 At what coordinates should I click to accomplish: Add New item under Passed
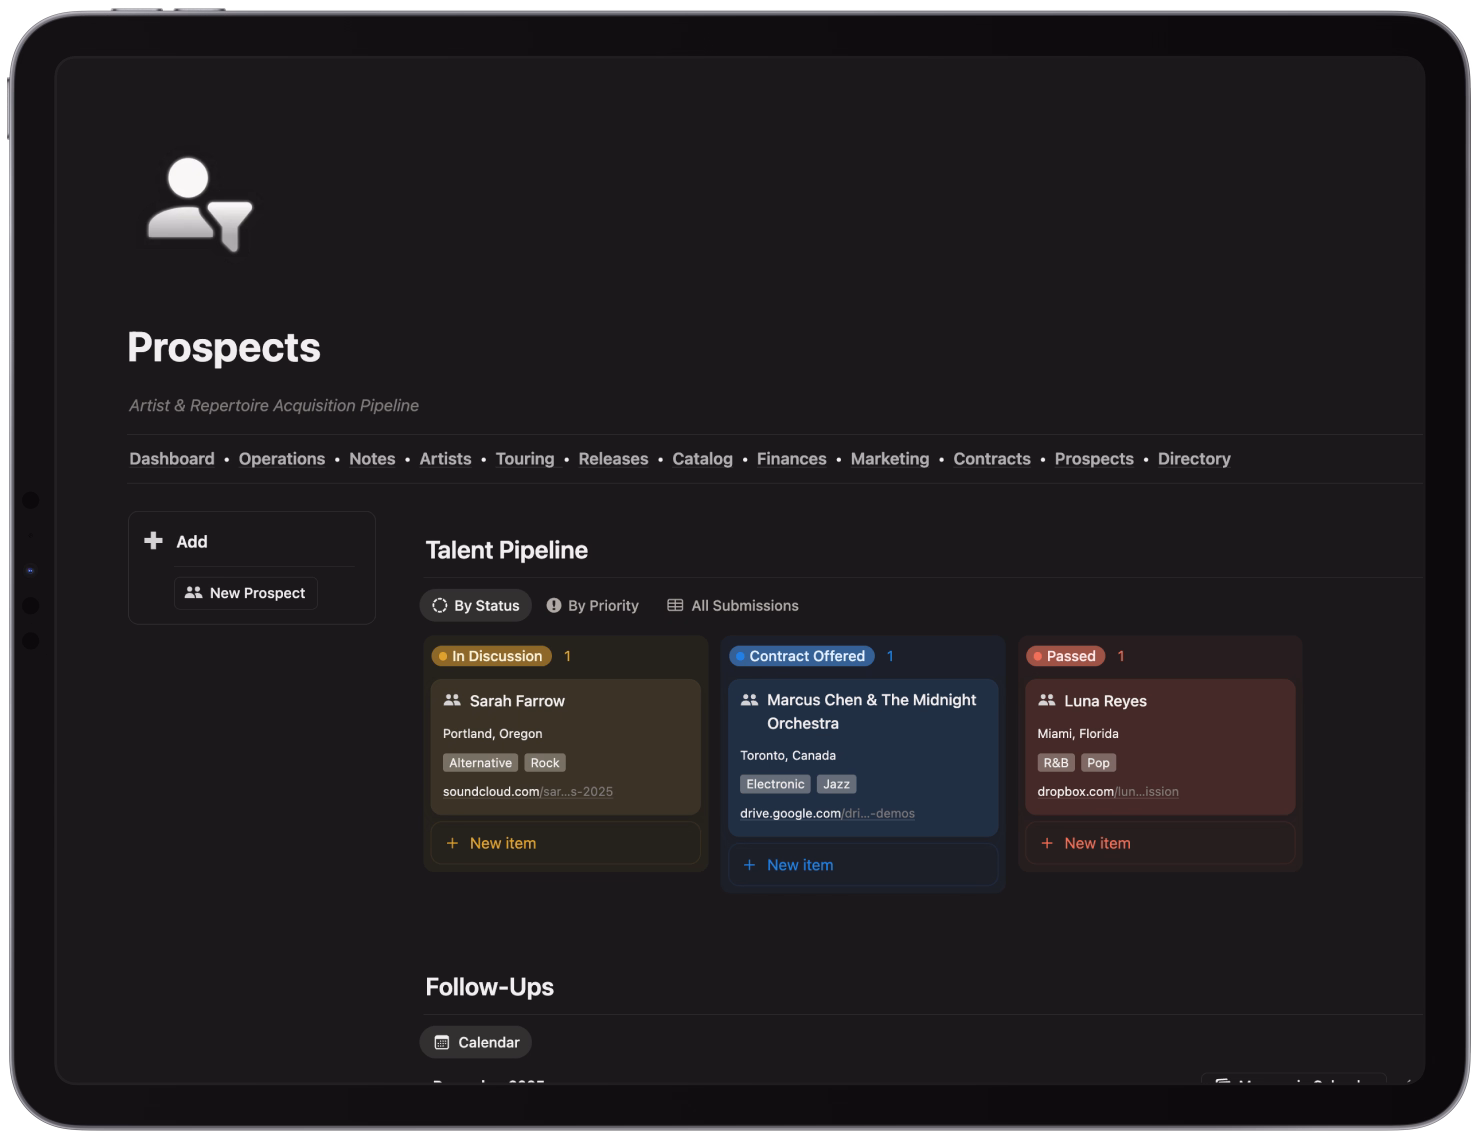(x=1160, y=843)
